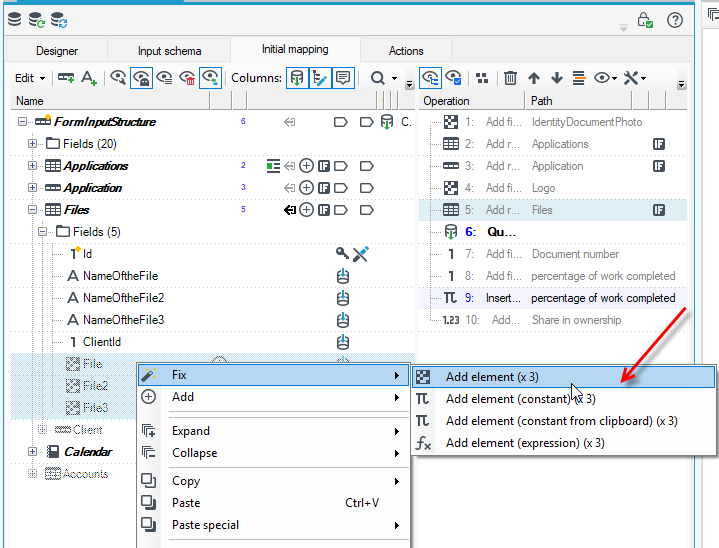Click the eye with red trash icon
Screen dimensions: 719x548
click(x=187, y=78)
